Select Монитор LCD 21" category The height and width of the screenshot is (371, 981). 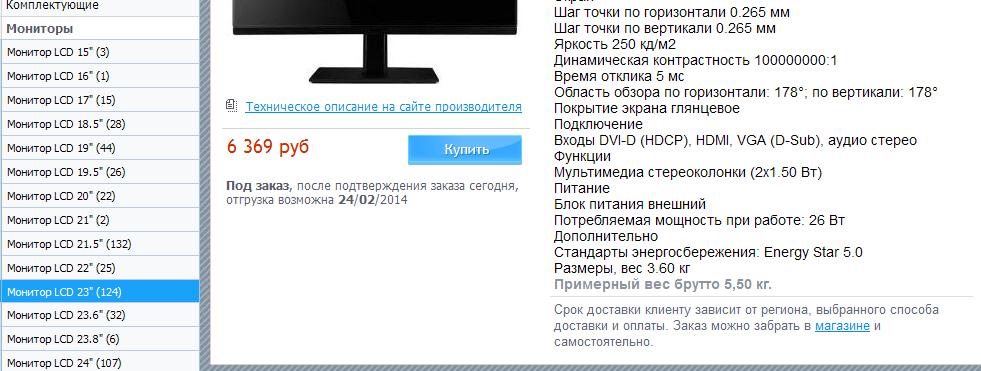(100, 220)
